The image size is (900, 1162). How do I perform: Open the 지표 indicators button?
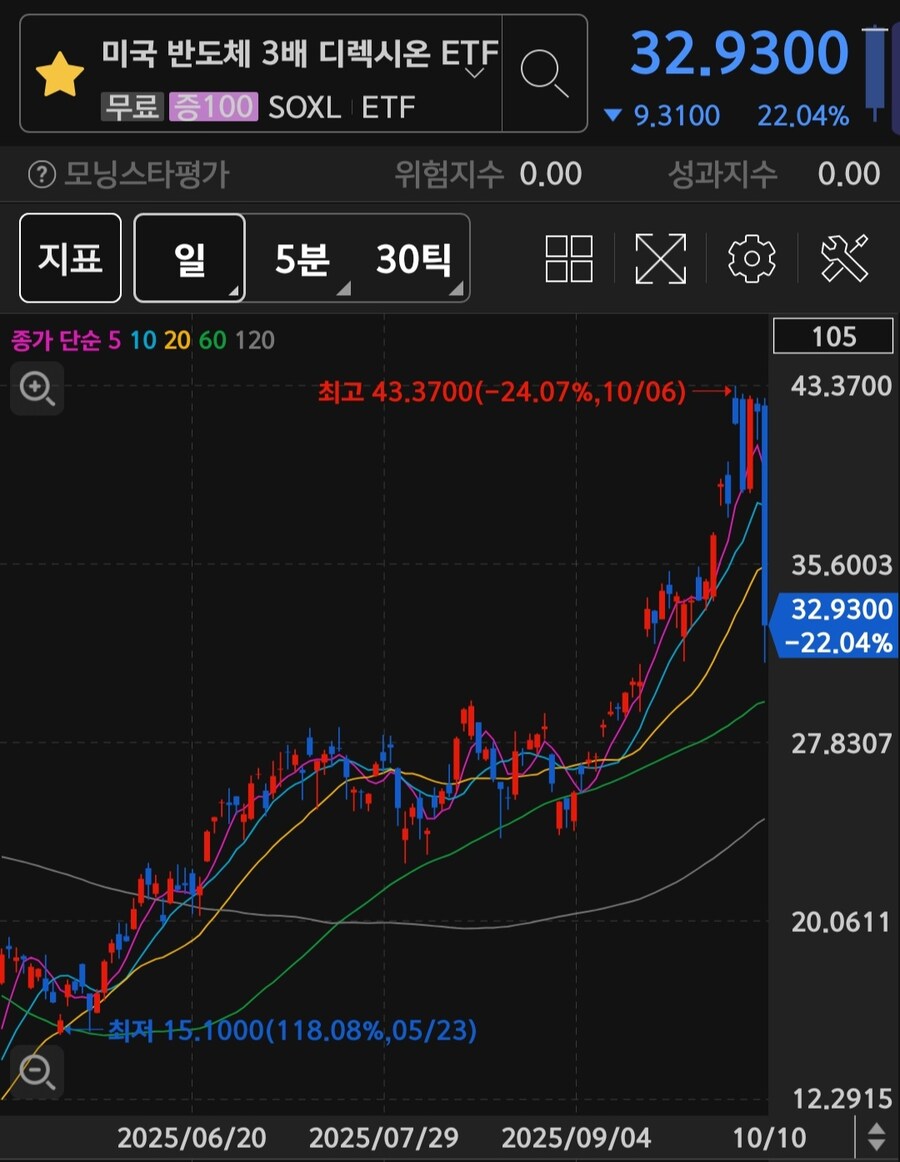click(x=70, y=259)
